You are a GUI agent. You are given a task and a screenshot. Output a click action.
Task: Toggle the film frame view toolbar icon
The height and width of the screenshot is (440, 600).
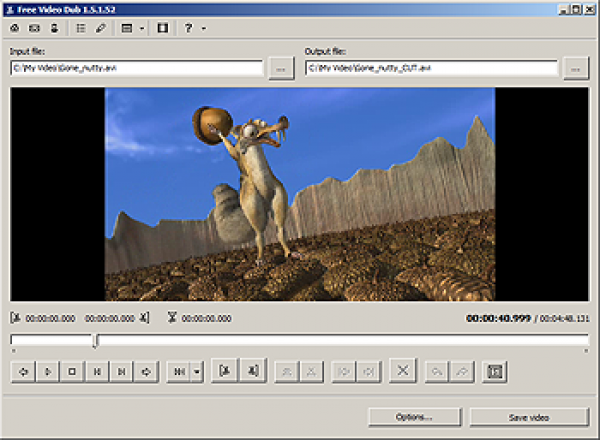(163, 28)
